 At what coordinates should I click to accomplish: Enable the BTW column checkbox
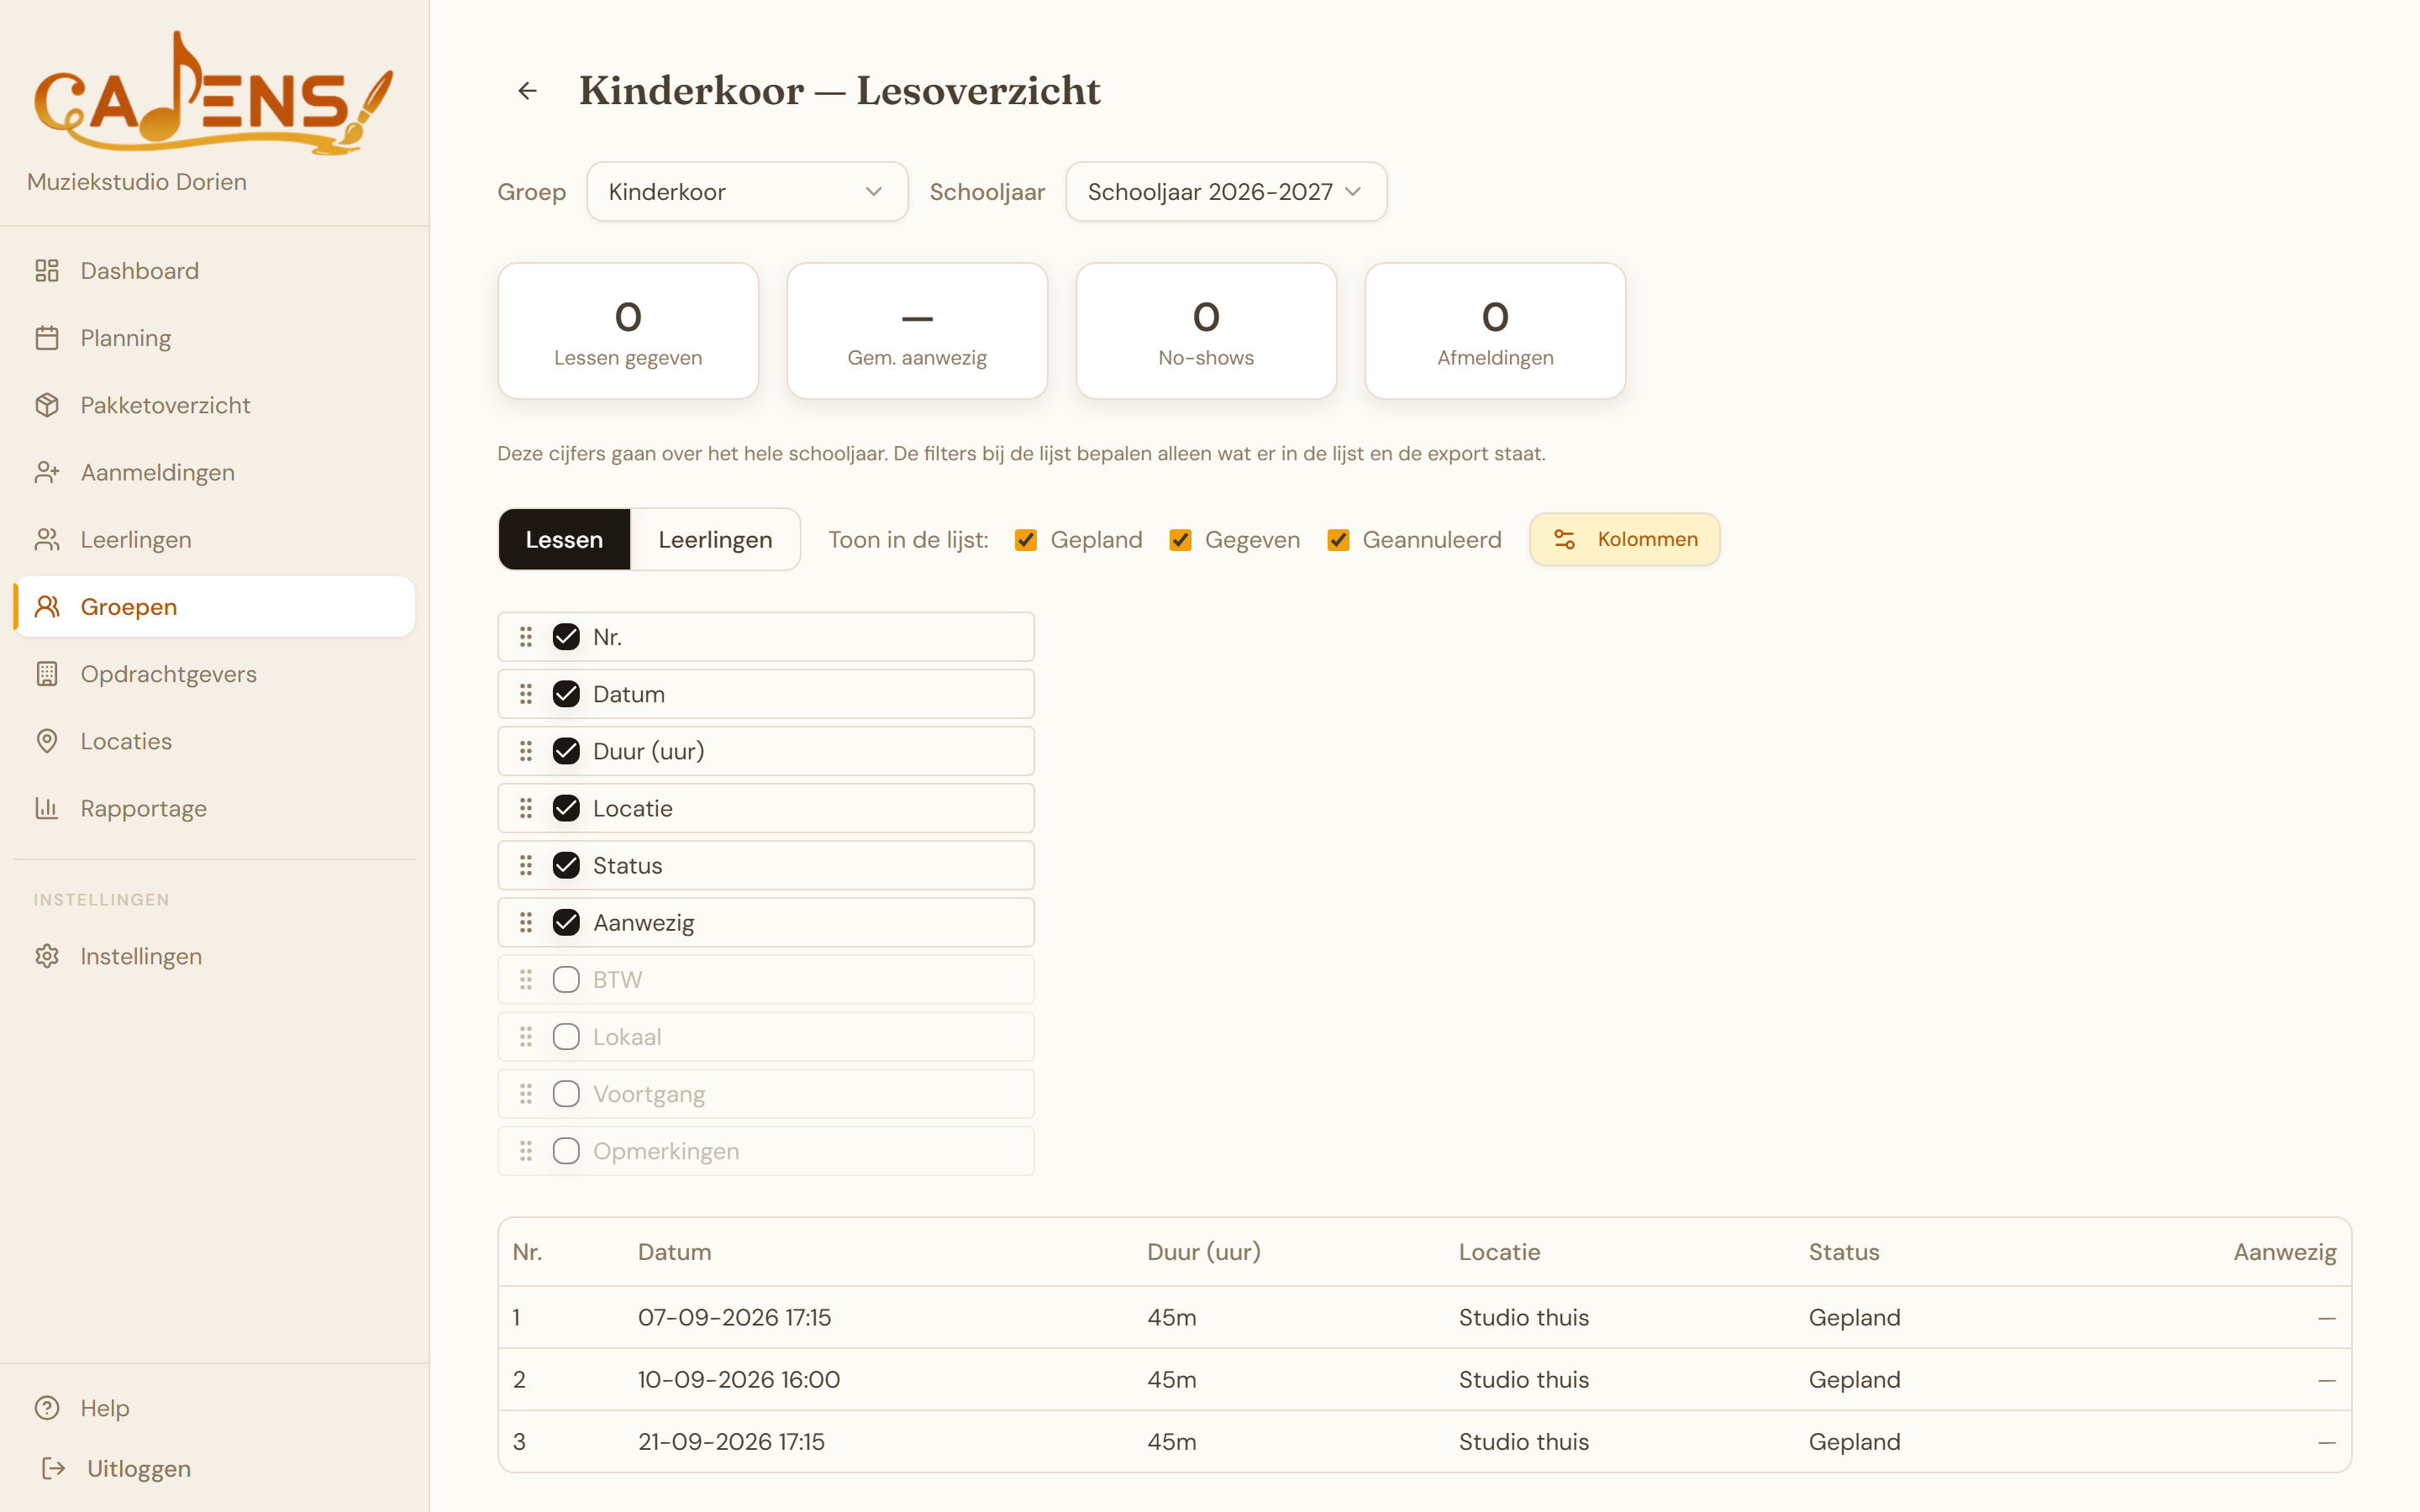tap(566, 980)
